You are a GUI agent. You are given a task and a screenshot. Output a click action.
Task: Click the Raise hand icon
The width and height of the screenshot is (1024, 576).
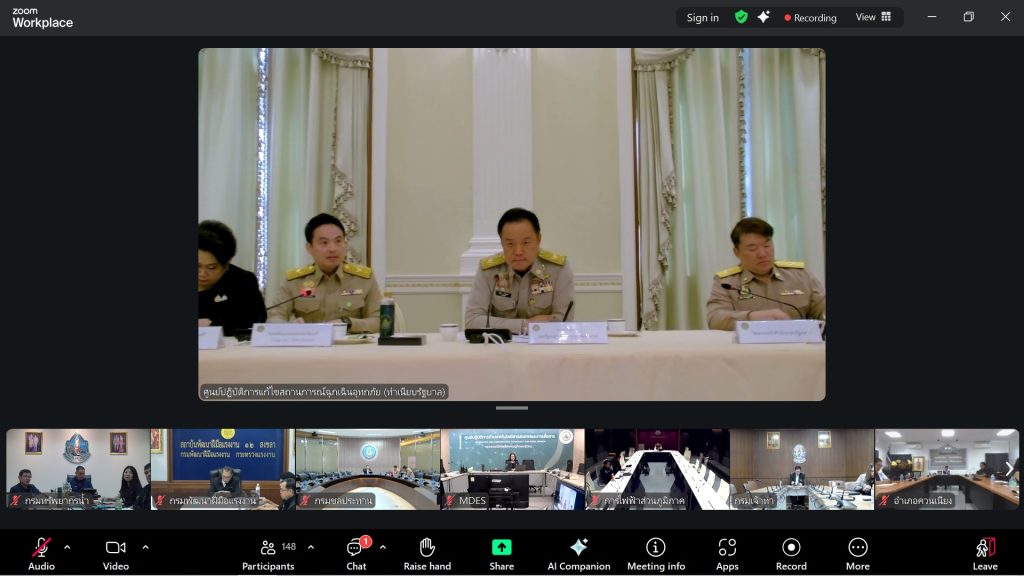click(427, 553)
